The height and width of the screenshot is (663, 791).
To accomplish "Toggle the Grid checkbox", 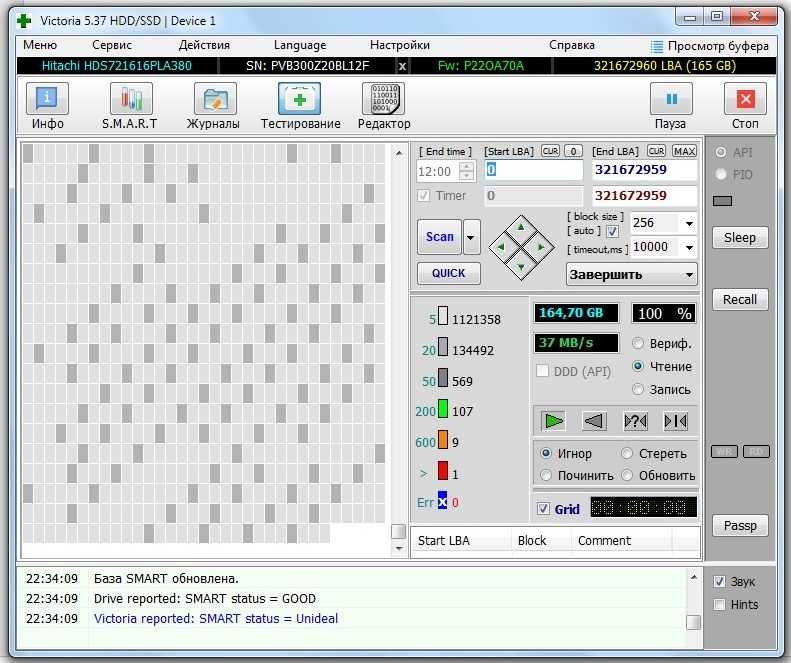I will 543,508.
